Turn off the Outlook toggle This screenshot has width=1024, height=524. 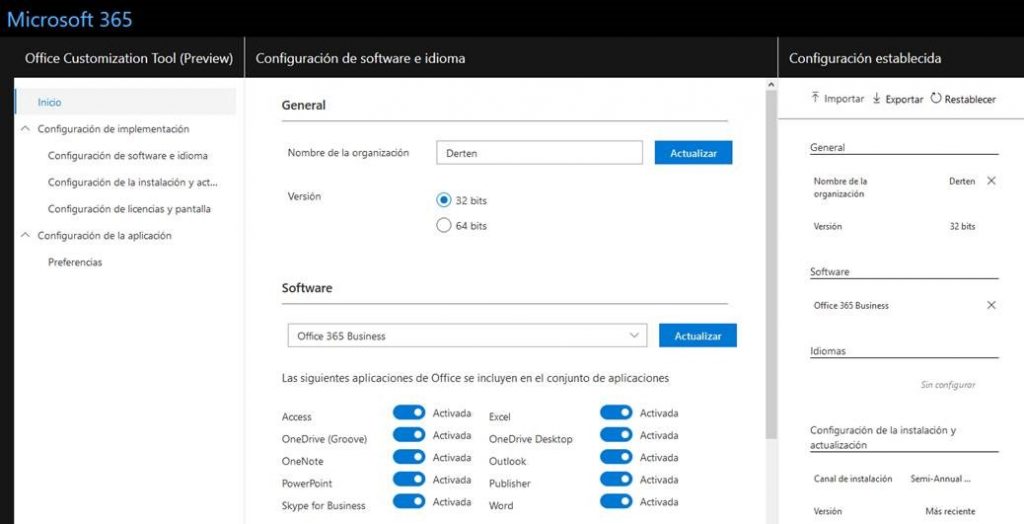click(616, 457)
